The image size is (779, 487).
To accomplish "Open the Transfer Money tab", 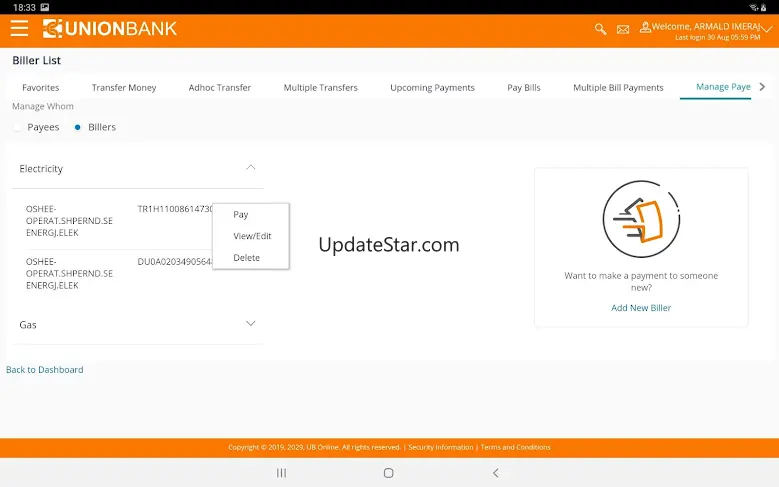I will click(x=124, y=87).
